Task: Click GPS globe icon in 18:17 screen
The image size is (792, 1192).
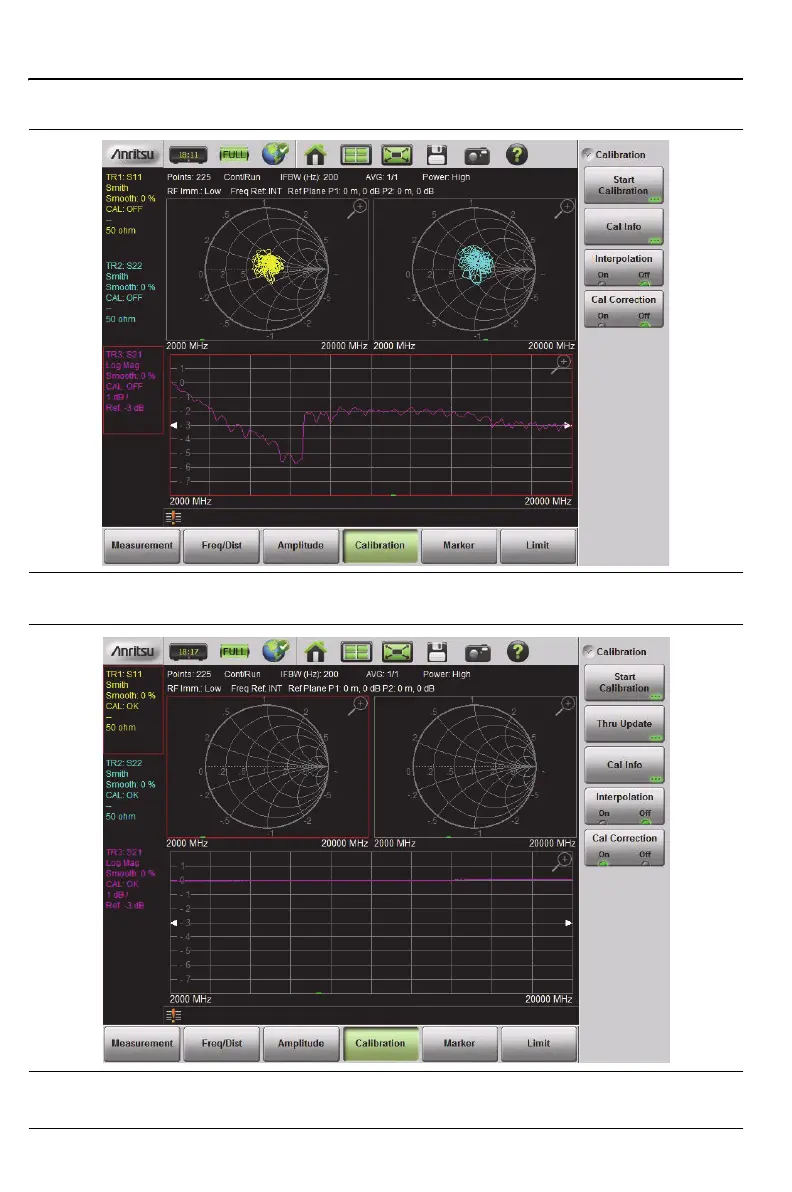Action: point(276,651)
